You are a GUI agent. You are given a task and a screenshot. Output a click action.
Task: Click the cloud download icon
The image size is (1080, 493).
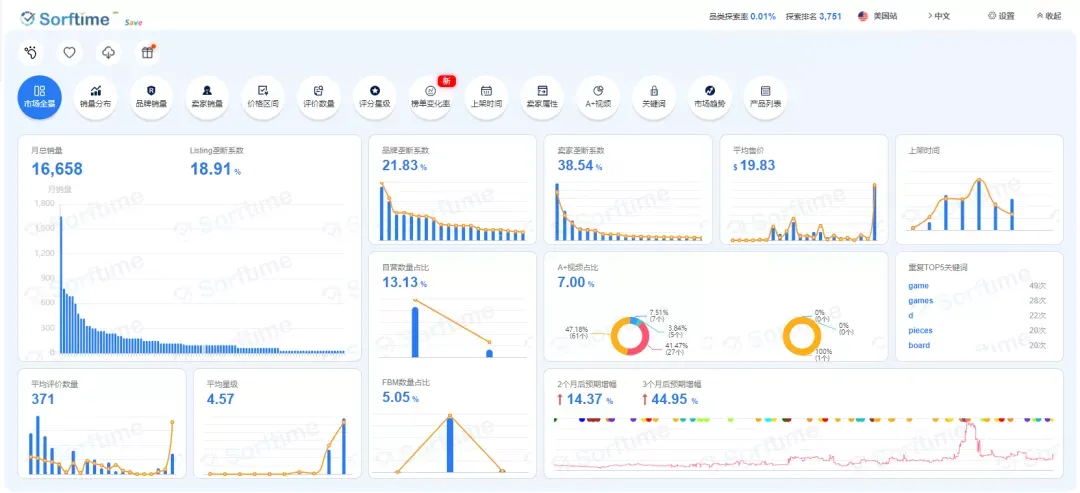pyautogui.click(x=108, y=52)
